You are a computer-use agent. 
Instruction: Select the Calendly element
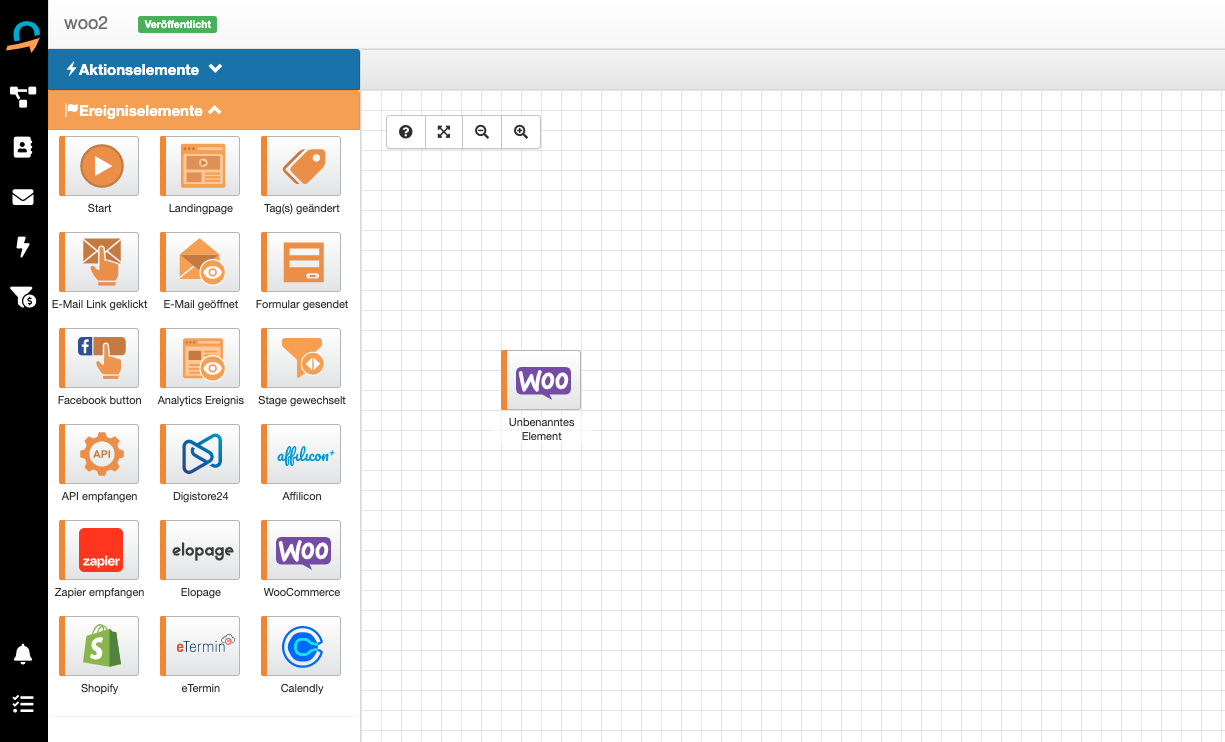(x=301, y=646)
